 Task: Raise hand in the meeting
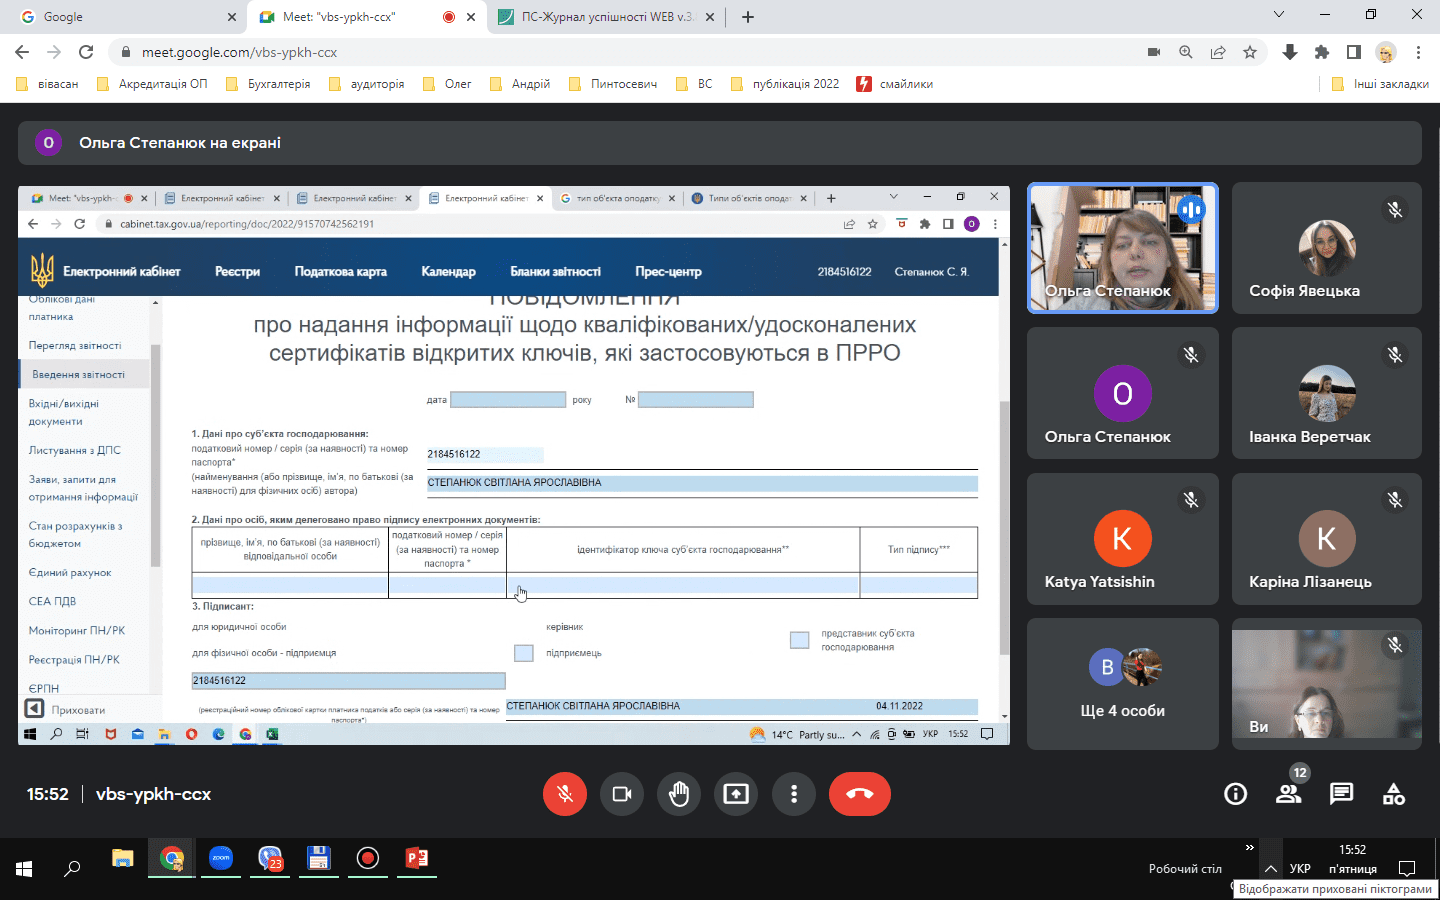[679, 794]
